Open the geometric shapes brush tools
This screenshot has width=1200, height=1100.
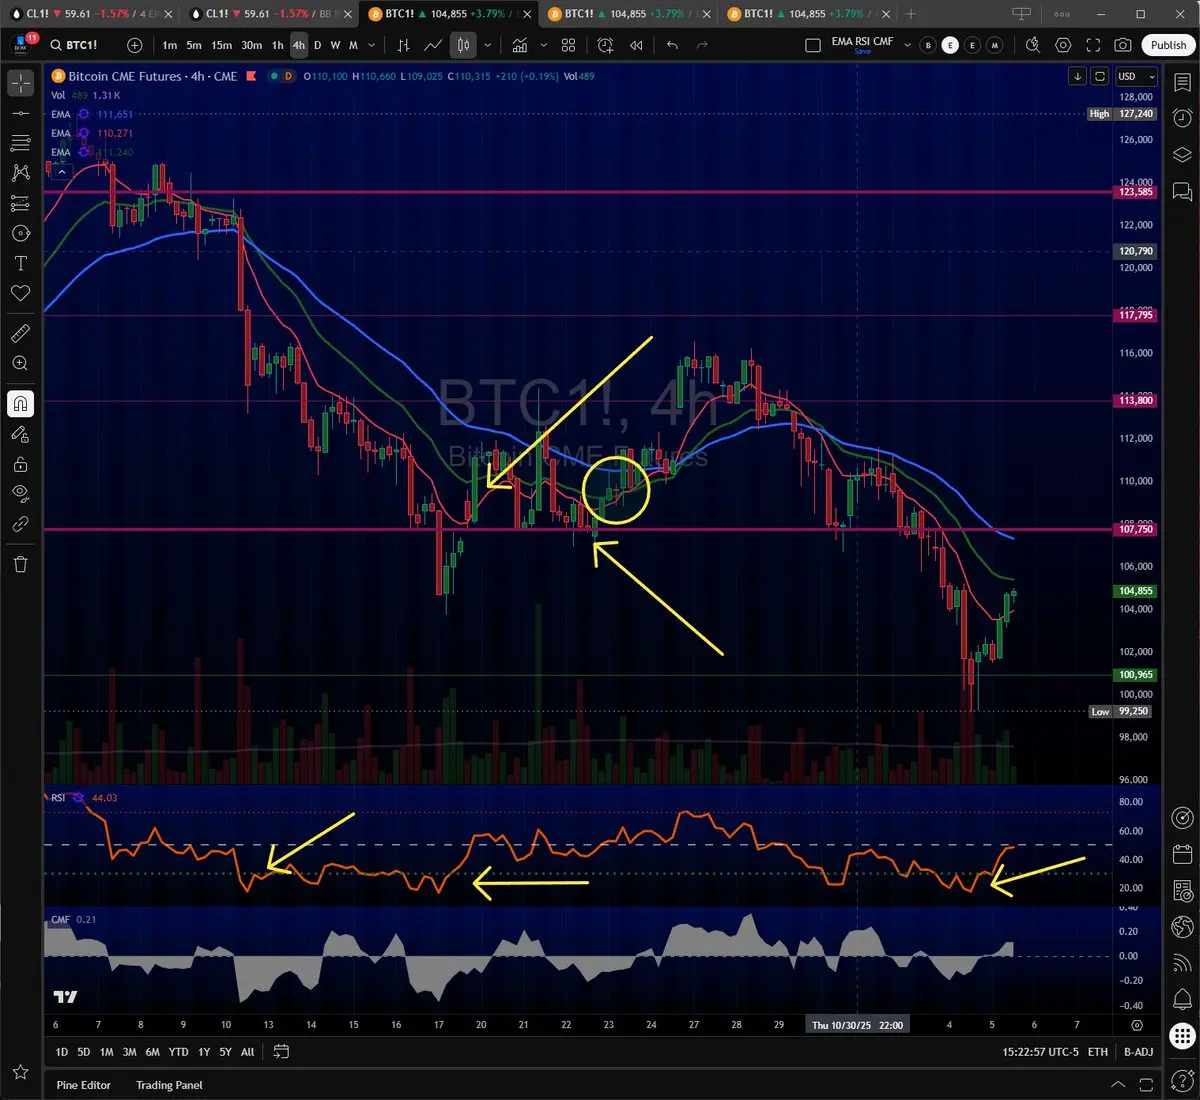[x=20, y=233]
